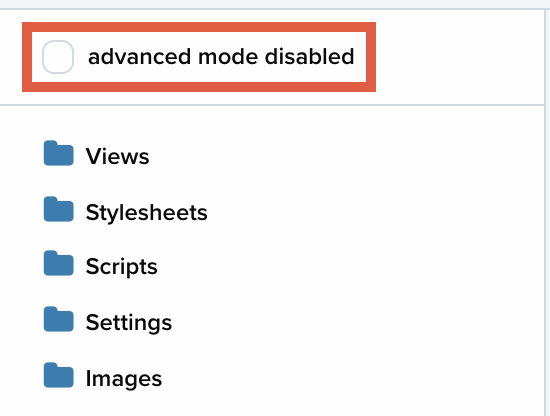
Task: Click the Stylesheets folder icon
Action: pos(59,209)
